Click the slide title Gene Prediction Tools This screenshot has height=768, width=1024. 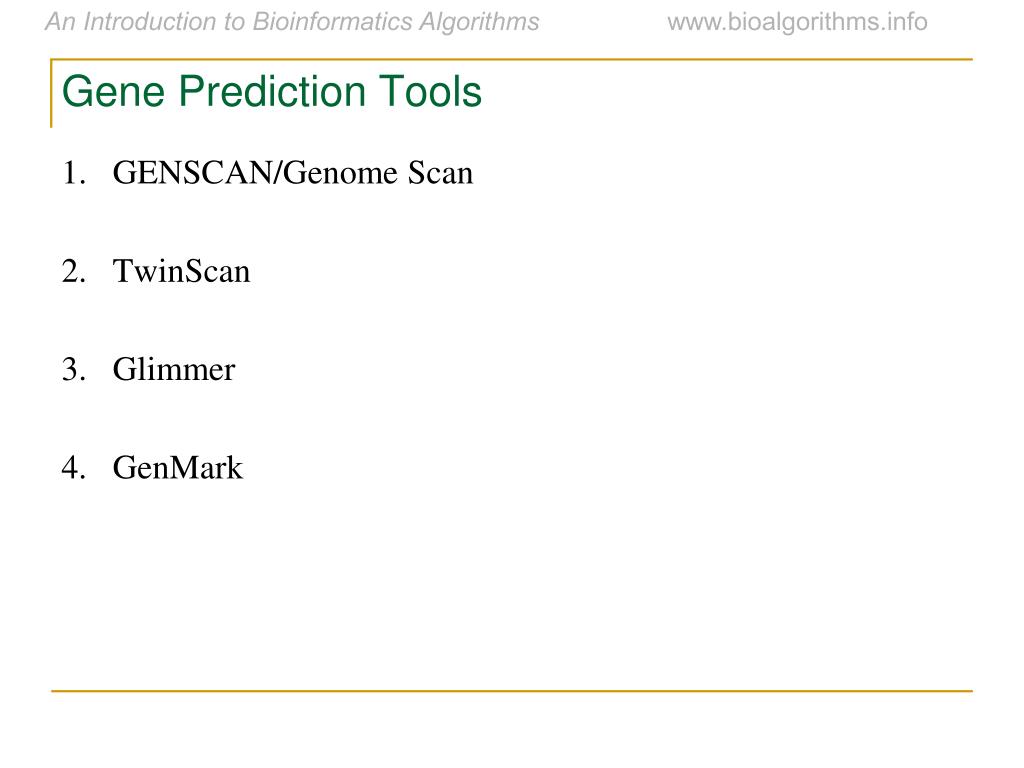click(x=272, y=91)
